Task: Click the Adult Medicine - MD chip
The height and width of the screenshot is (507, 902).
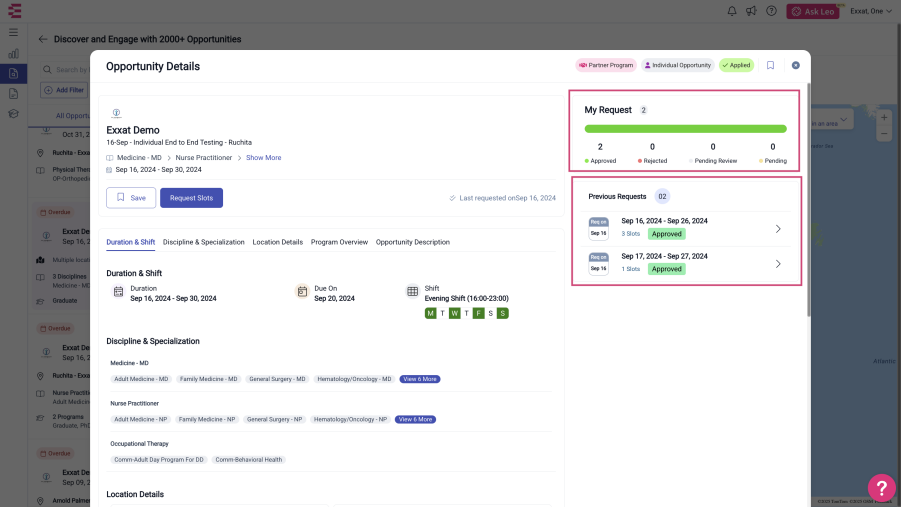Action: pos(141,379)
